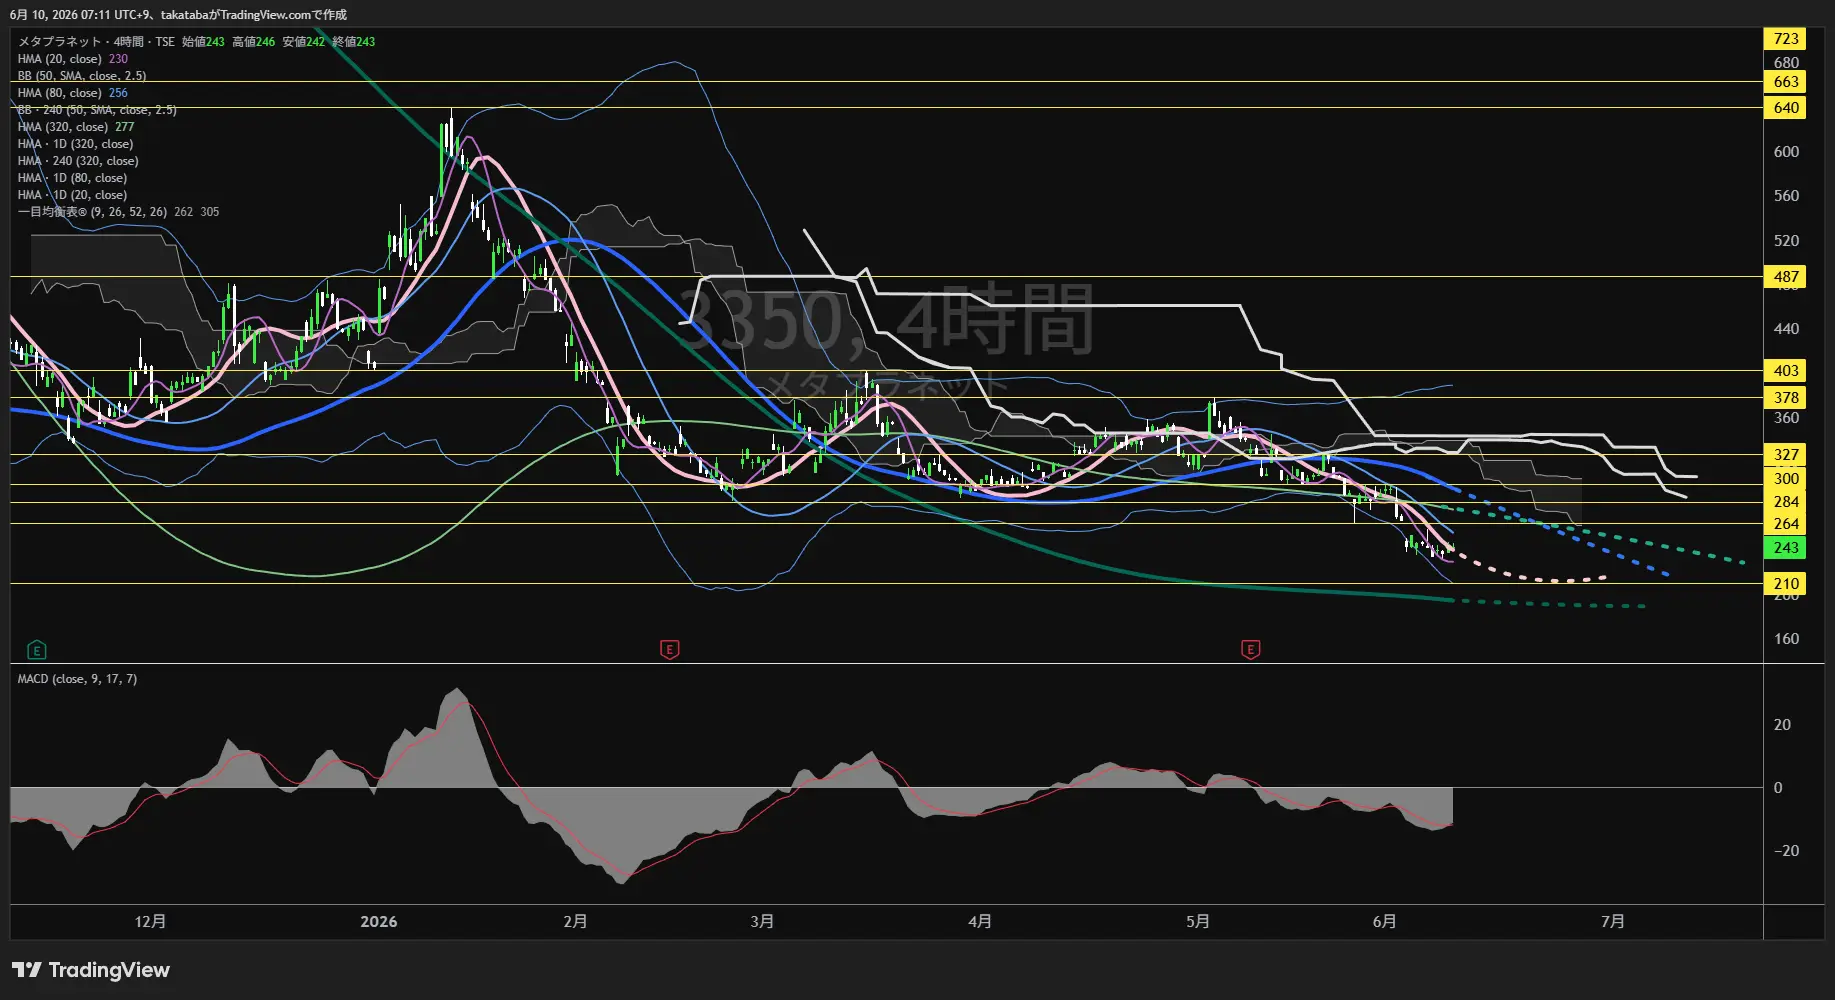Click the green 243 current price label

pos(1785,548)
